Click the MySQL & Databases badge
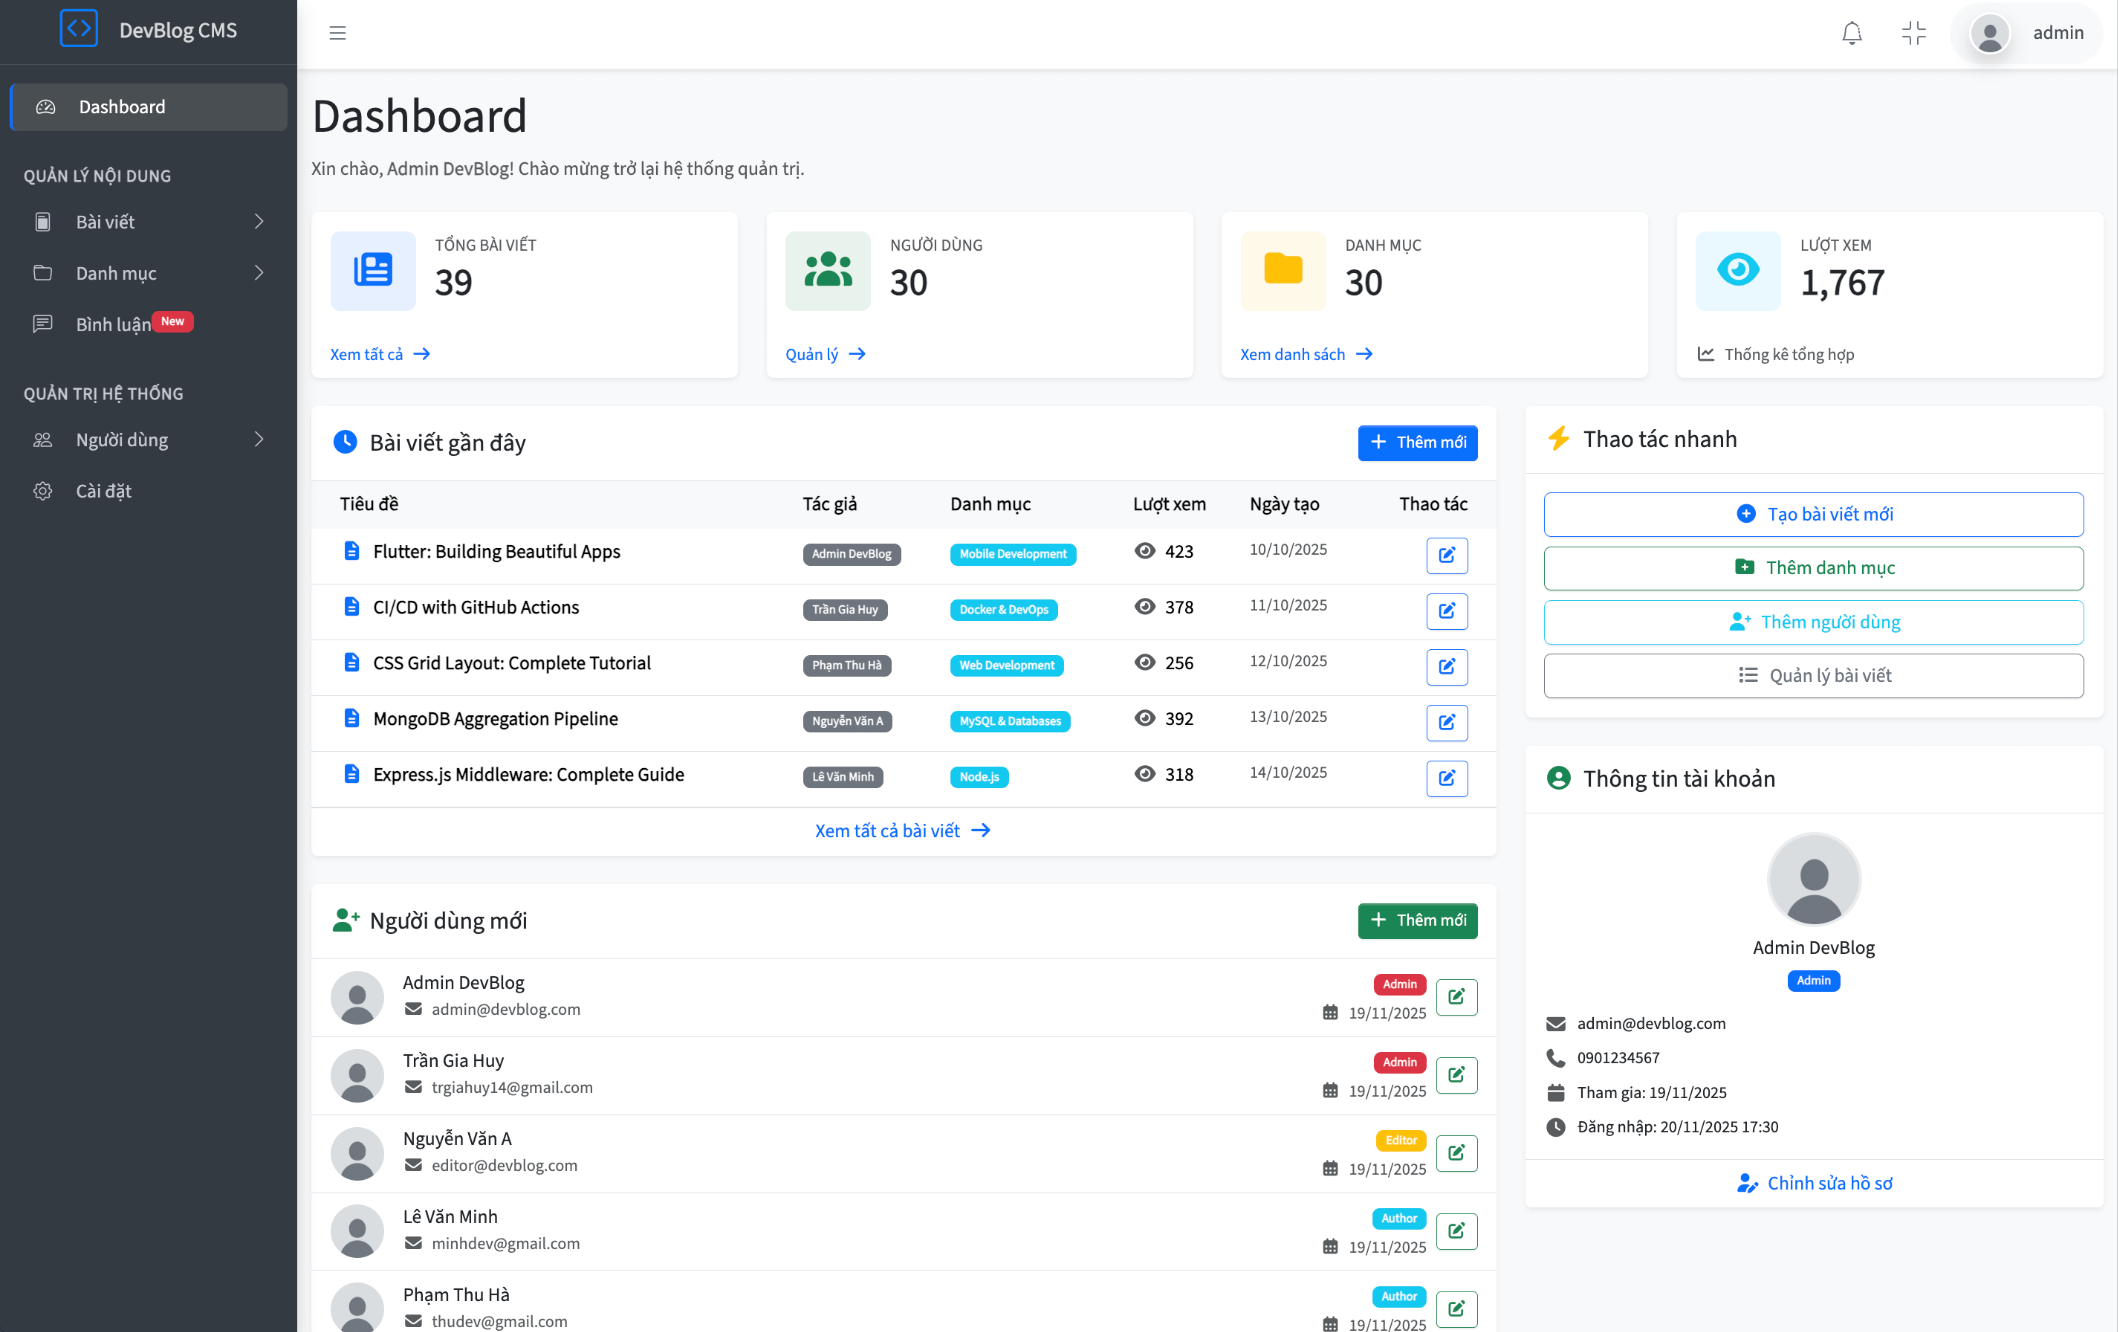Screen dimensions: 2118x1332 tap(1010, 722)
